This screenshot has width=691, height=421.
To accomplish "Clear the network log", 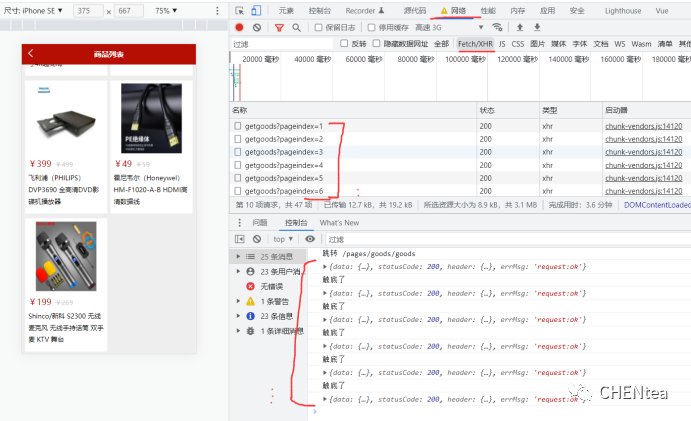I will coord(257,27).
